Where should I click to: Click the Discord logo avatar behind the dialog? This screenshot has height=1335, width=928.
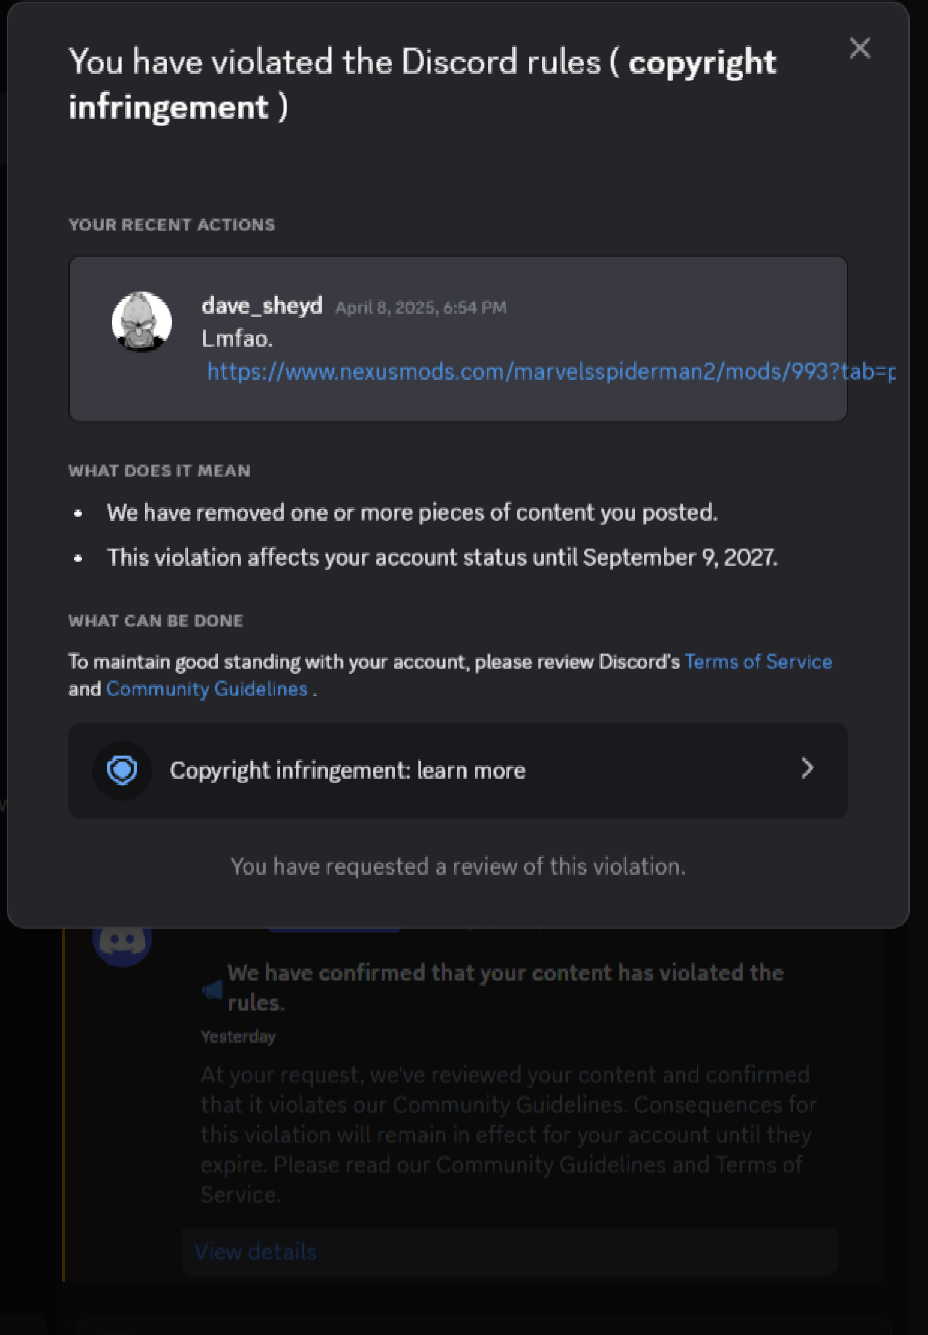tap(122, 942)
